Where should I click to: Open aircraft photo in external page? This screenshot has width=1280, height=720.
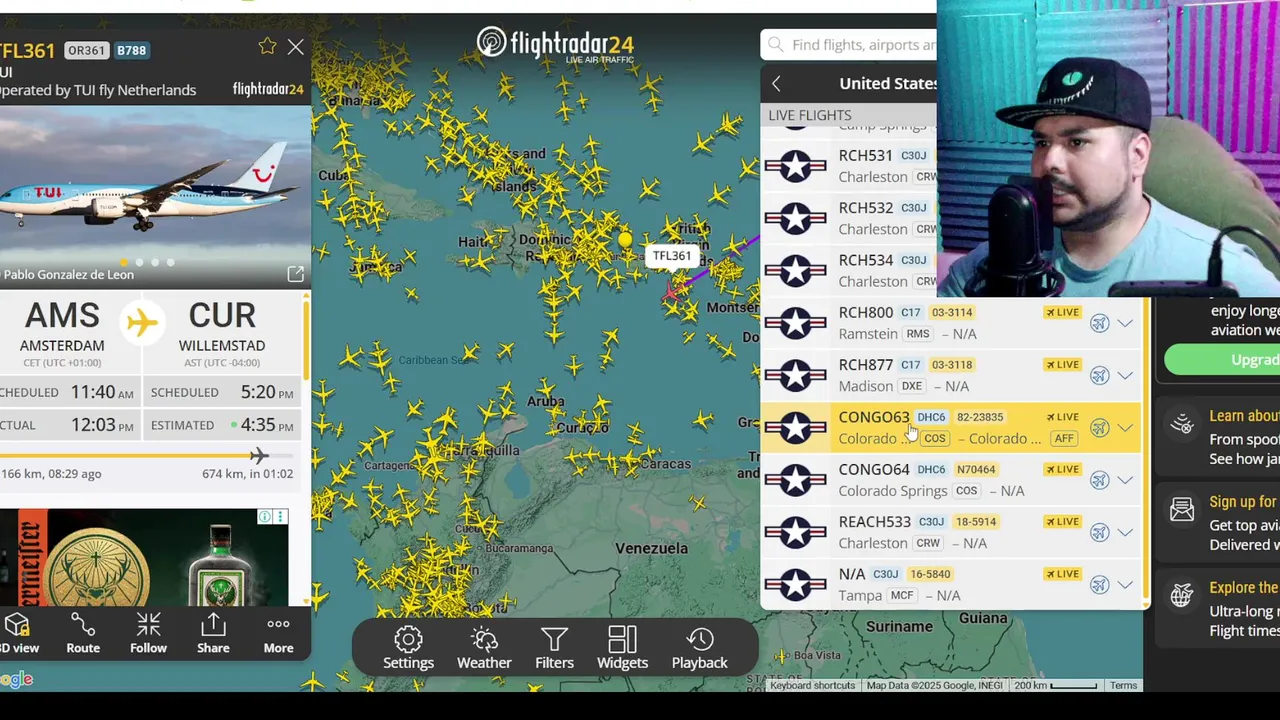point(295,274)
